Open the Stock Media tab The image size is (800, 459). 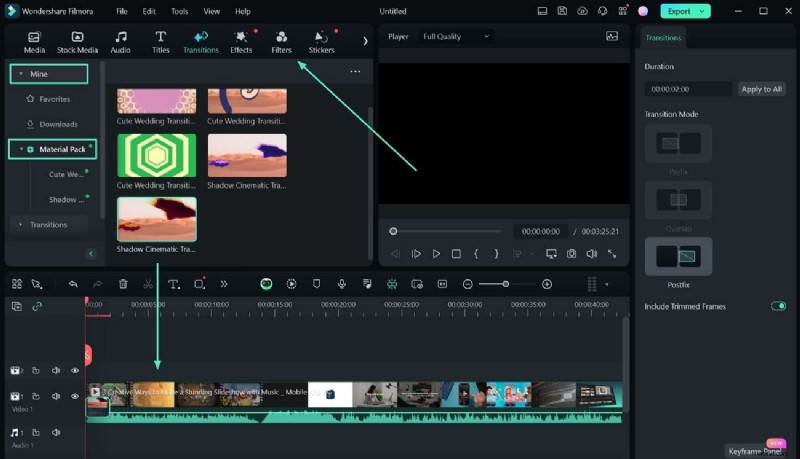pos(78,42)
